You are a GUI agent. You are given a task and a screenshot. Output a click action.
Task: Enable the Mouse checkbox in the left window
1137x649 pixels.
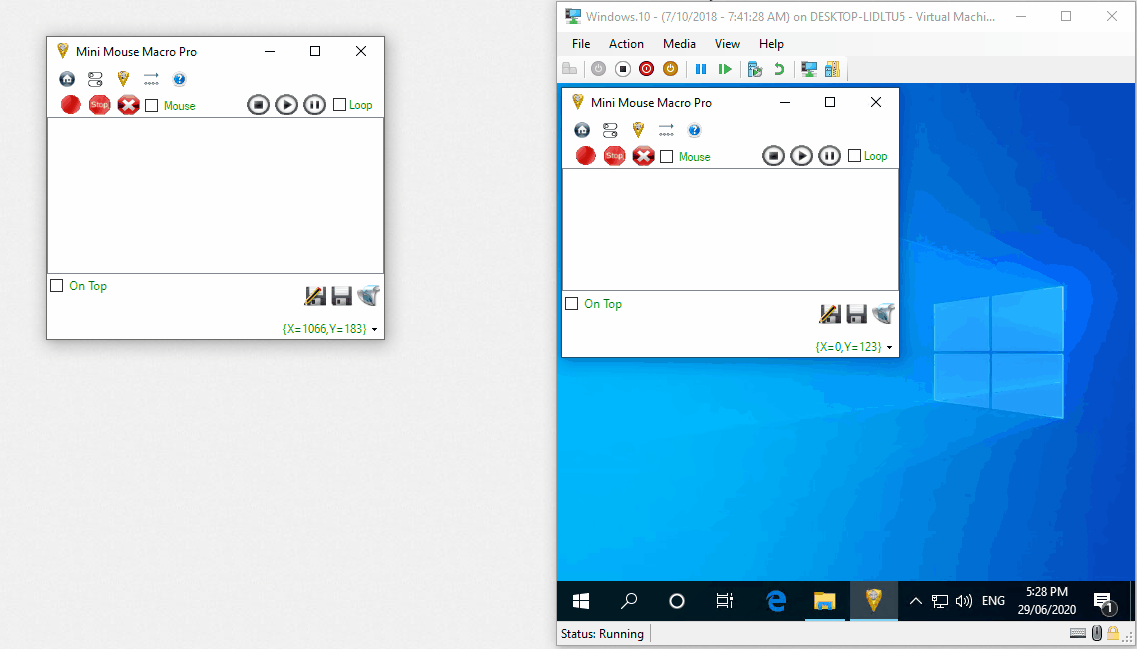(x=152, y=105)
